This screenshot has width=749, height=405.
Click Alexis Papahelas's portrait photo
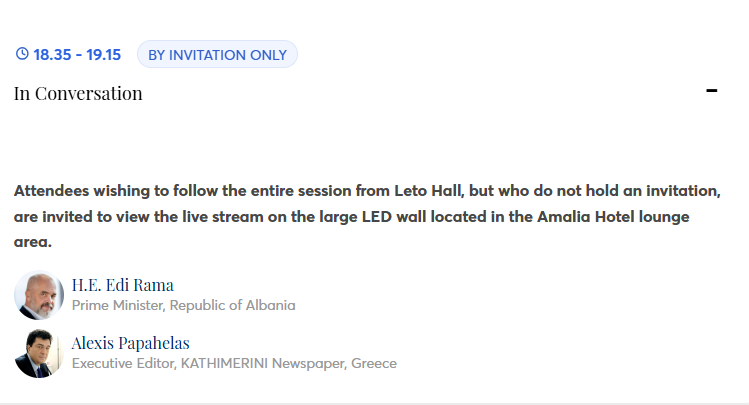click(x=39, y=353)
